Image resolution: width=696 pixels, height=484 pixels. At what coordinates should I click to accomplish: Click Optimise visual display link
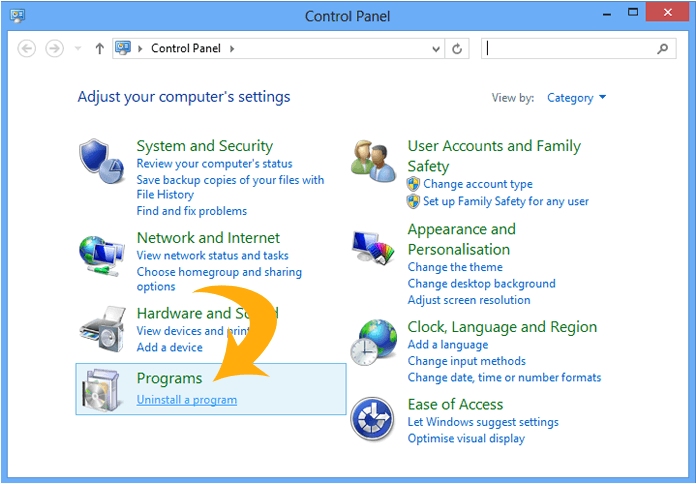point(466,438)
